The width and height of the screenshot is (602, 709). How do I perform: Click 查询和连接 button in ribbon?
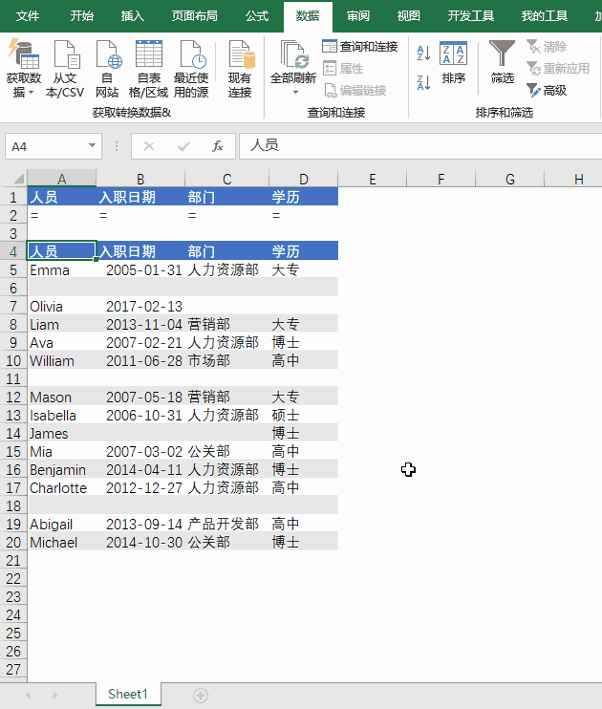(360, 47)
